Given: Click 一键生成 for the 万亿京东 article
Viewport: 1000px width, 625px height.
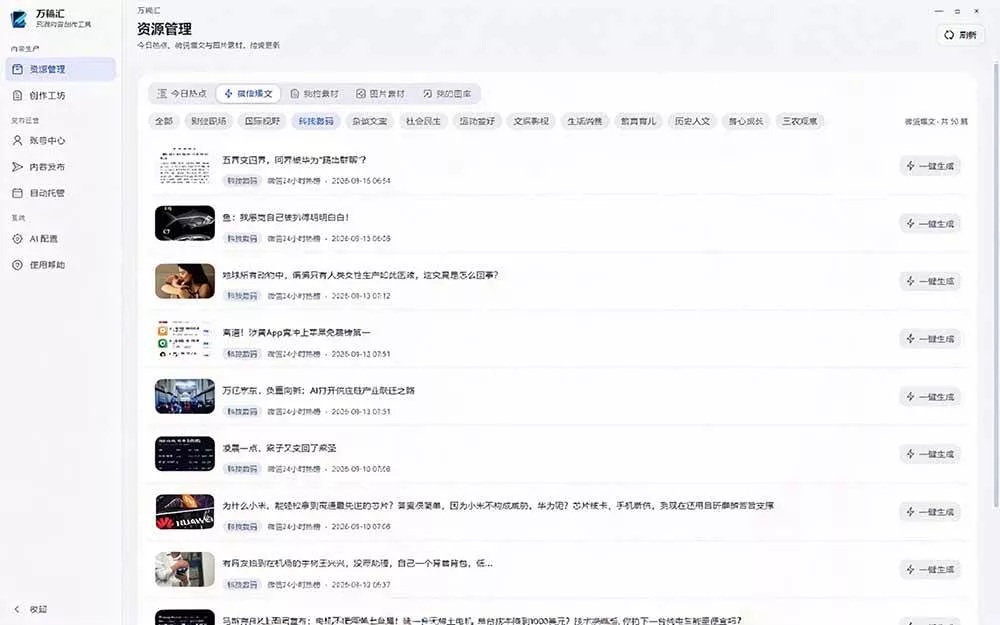Looking at the screenshot, I should (x=930, y=397).
